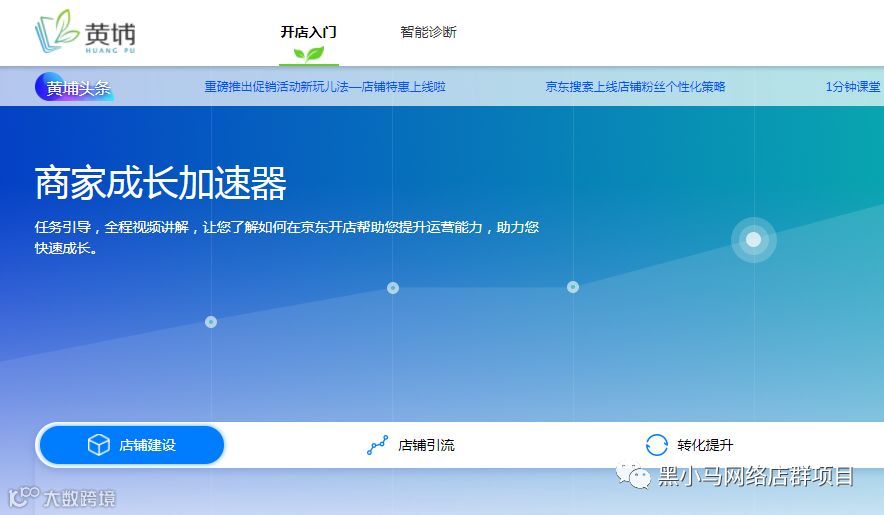The width and height of the screenshot is (884, 515).
Task: Select the 店铺引流 stage
Action: point(410,445)
